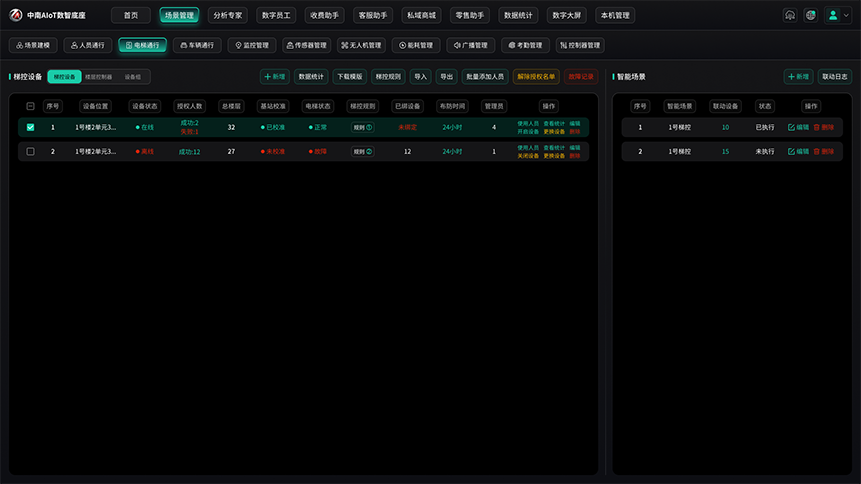Open the 联动日志 linkage log
Image resolution: width=861 pixels, height=484 pixels.
[x=835, y=77]
